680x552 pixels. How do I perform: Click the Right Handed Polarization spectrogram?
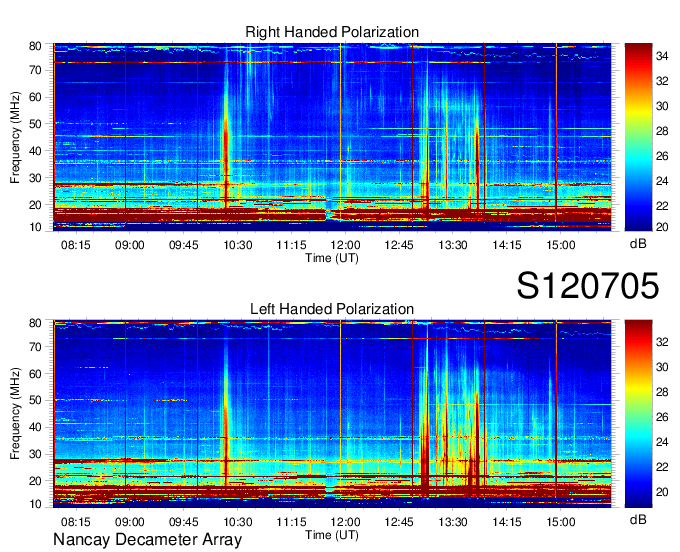pyautogui.click(x=332, y=137)
